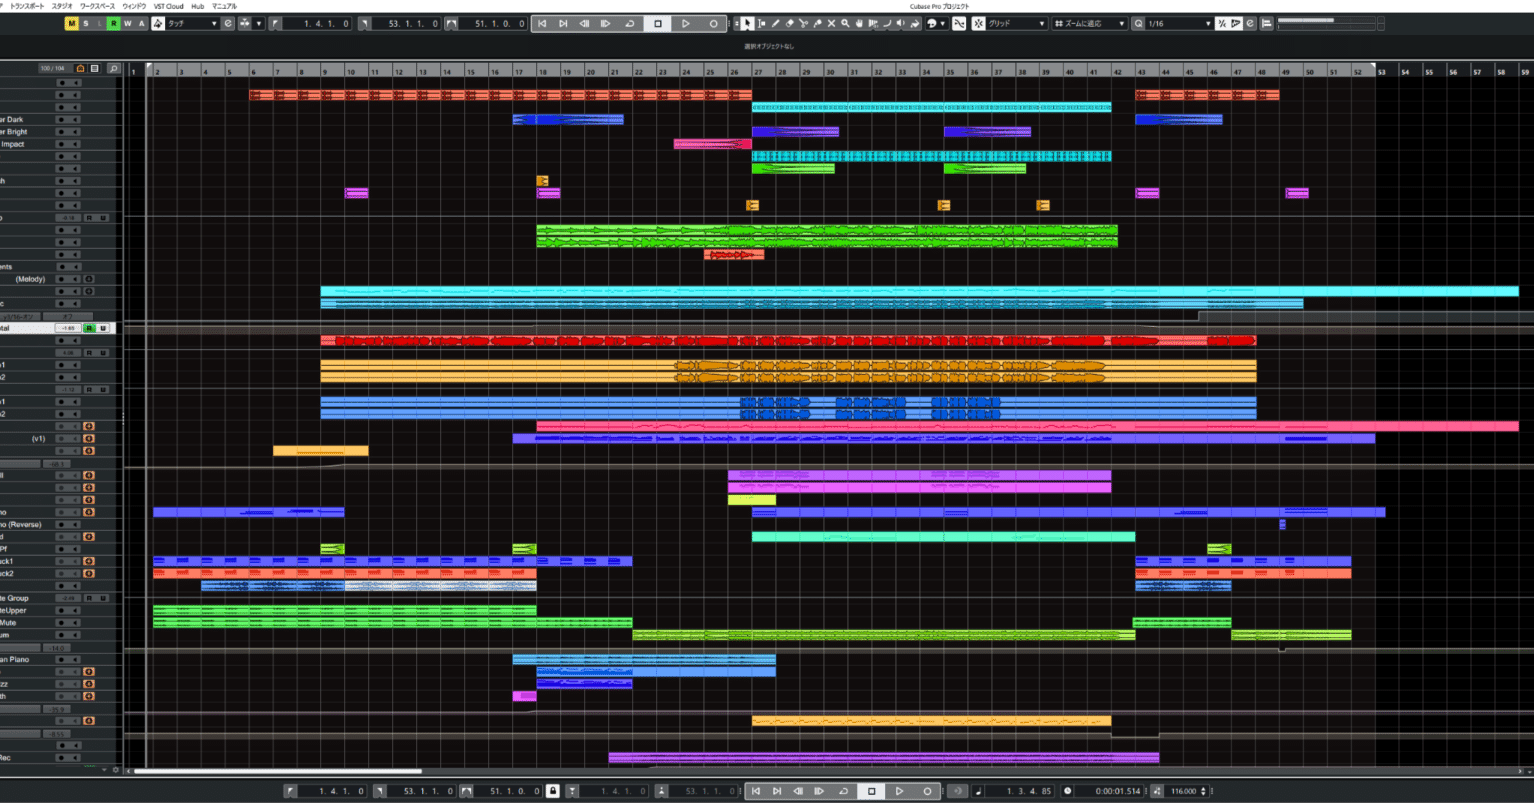Viewport: 1534px width, 803px height.
Task: Open the Color tool in the toolbar
Action: click(932, 23)
